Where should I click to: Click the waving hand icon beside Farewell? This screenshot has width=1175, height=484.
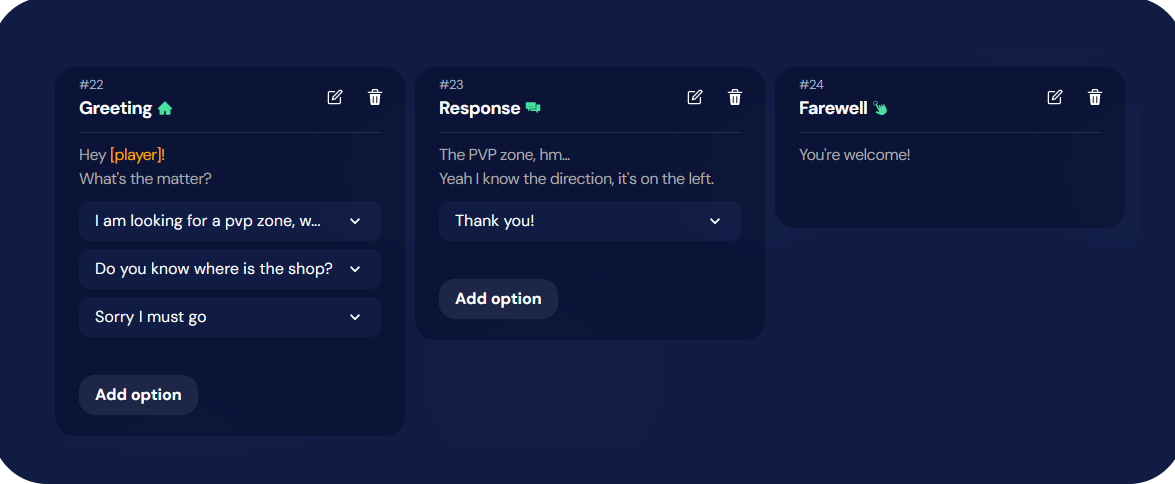point(880,109)
